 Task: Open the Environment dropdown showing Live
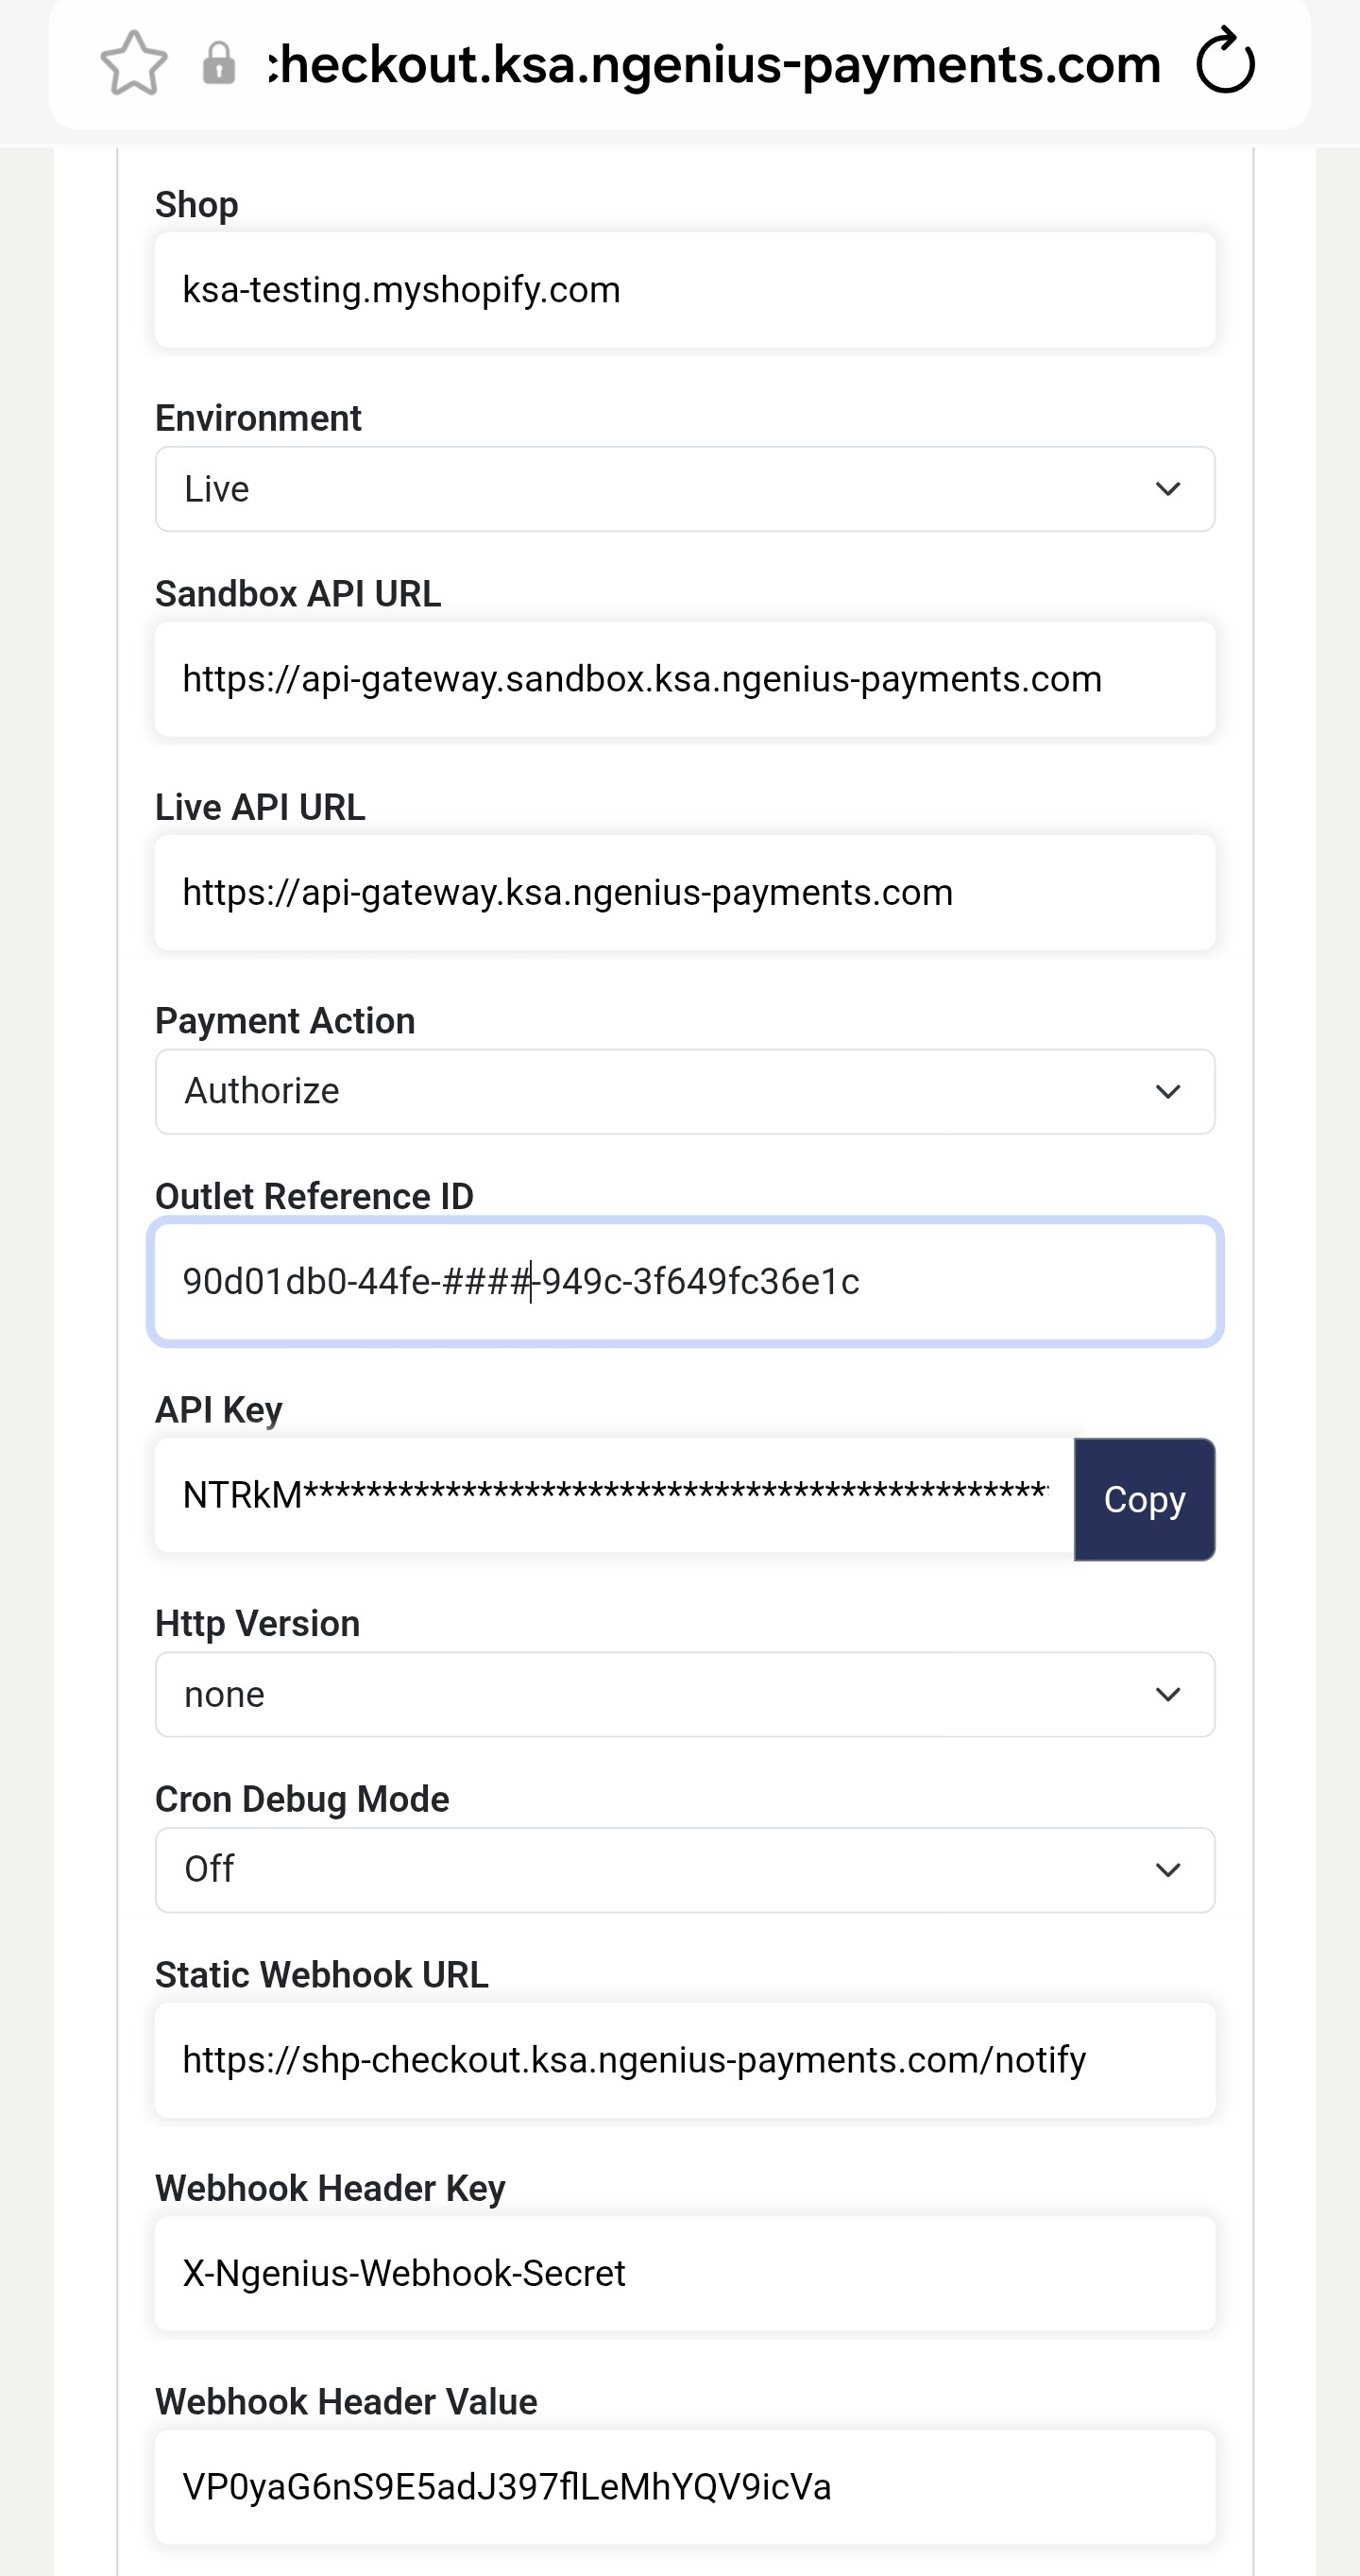(685, 489)
